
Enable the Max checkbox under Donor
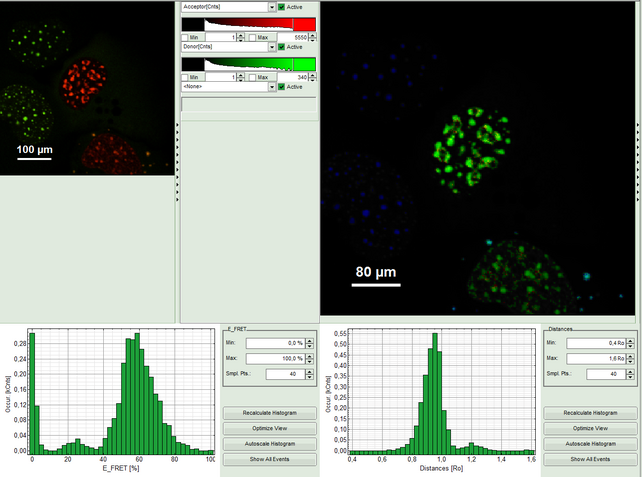(252, 77)
